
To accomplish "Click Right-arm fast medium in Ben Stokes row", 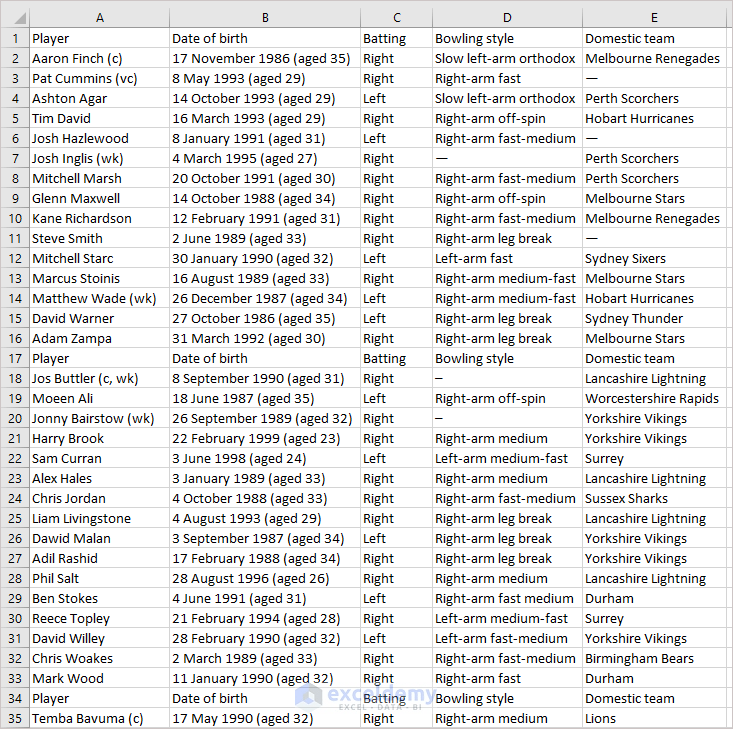I will [x=507, y=599].
